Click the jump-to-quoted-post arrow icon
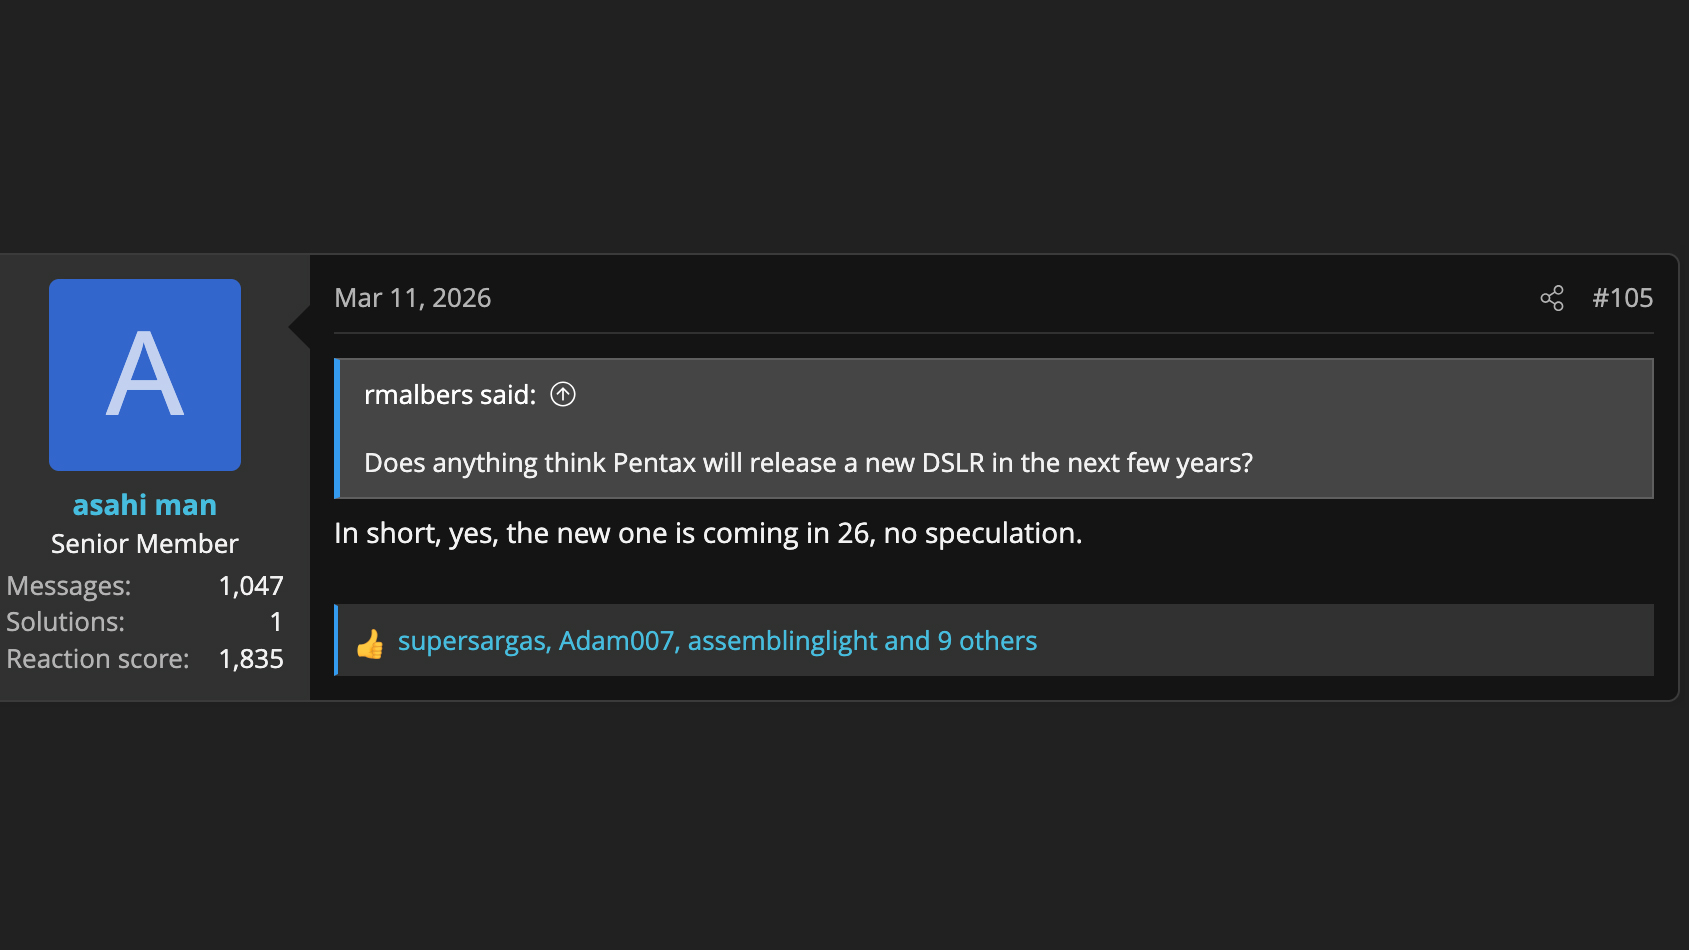Screen dimensions: 1689x950 click(x=563, y=395)
